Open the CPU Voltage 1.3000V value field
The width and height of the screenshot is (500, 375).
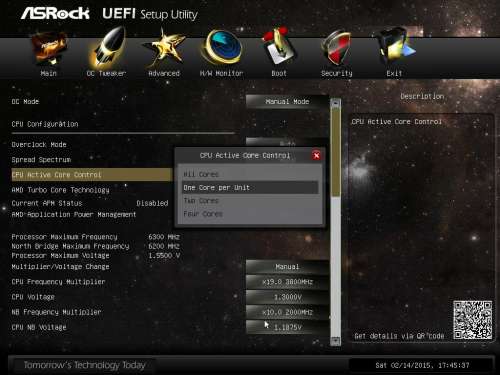(x=287, y=297)
